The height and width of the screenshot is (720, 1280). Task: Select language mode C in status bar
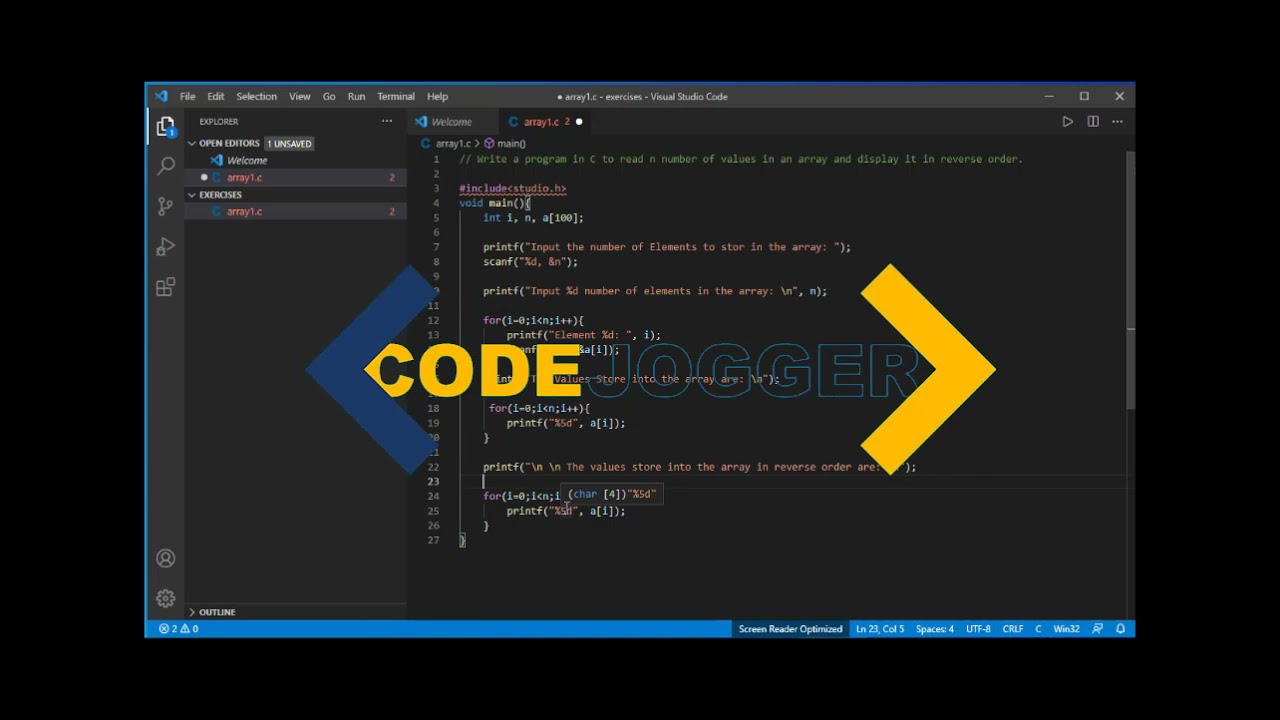pyautogui.click(x=1038, y=629)
